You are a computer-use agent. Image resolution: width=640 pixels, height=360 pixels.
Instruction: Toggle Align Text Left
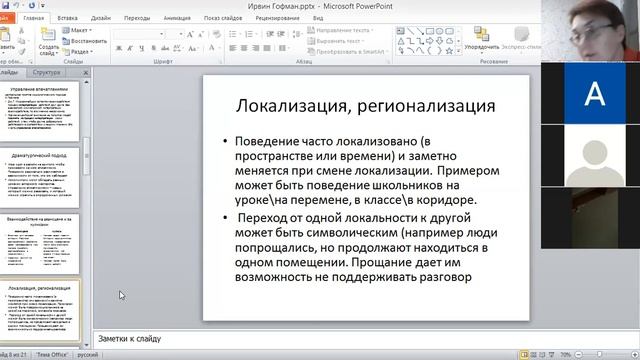233,48
